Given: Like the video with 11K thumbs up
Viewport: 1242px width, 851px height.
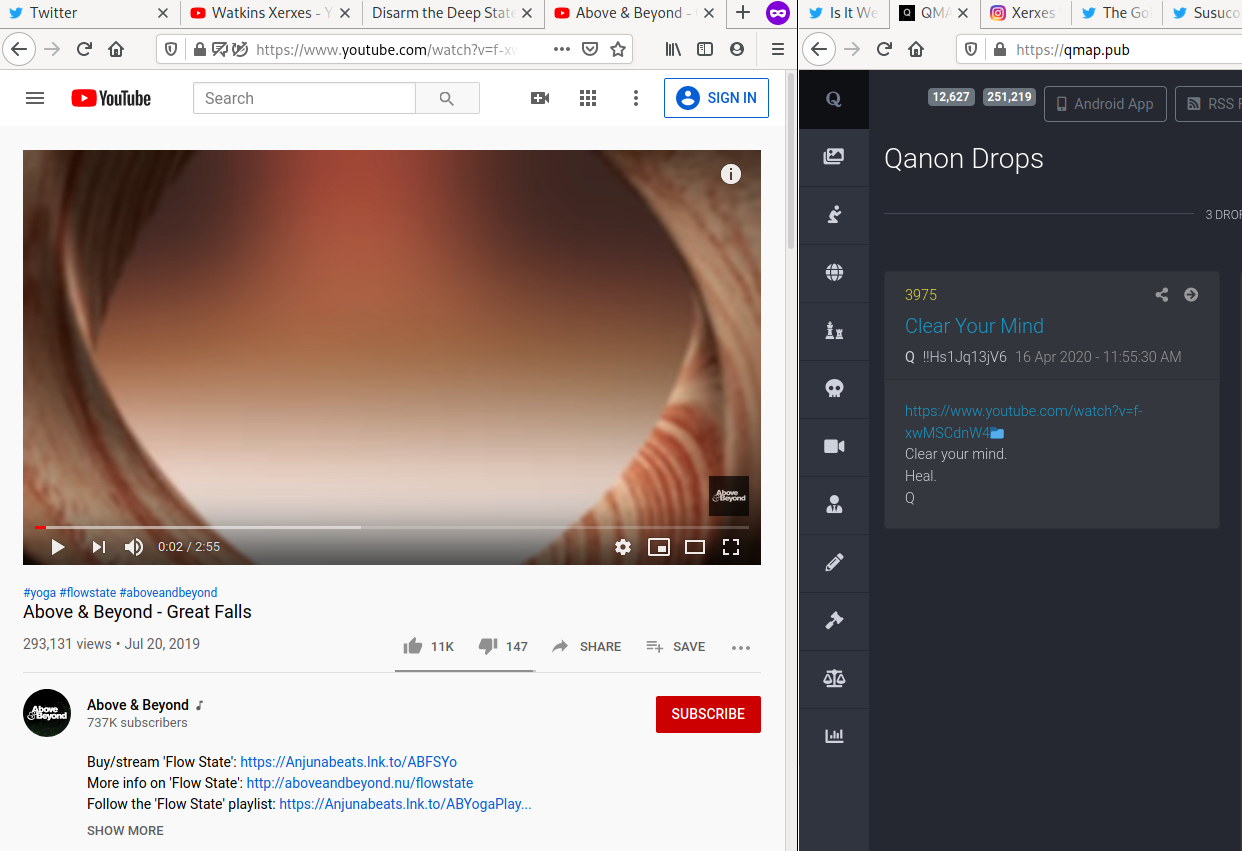Looking at the screenshot, I should pos(428,647).
